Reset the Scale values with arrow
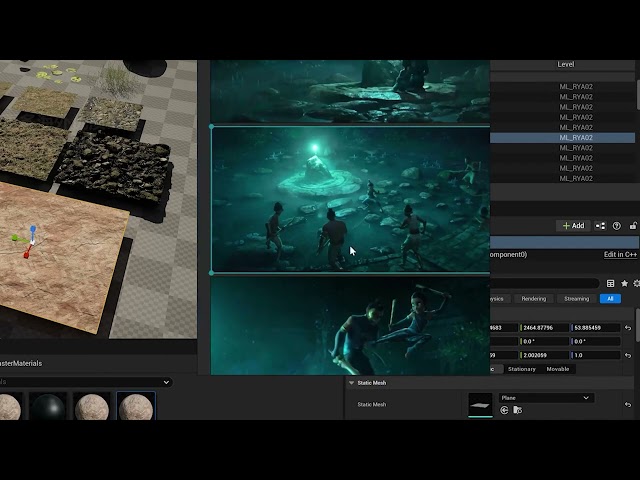Viewport: 640px width, 480px height. (x=628, y=356)
